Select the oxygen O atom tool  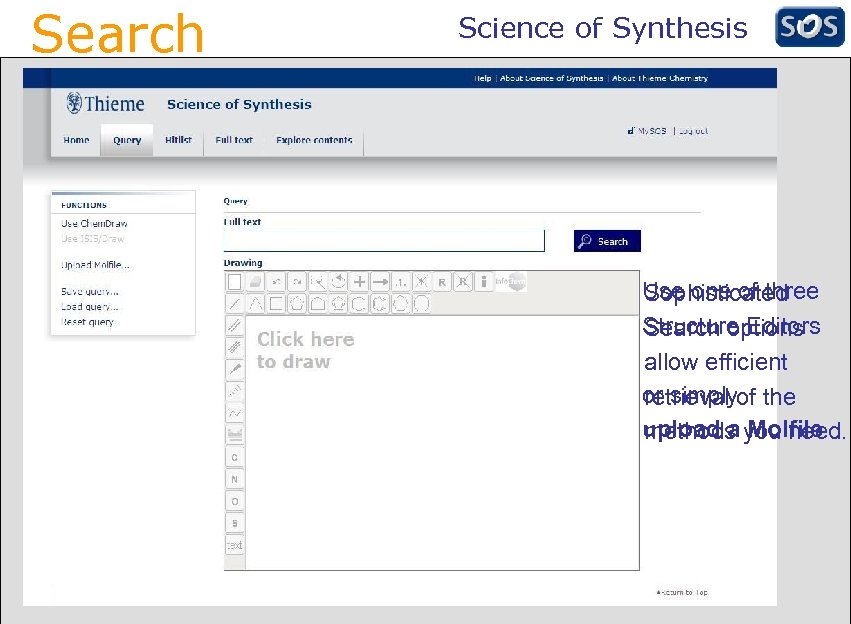(234, 501)
